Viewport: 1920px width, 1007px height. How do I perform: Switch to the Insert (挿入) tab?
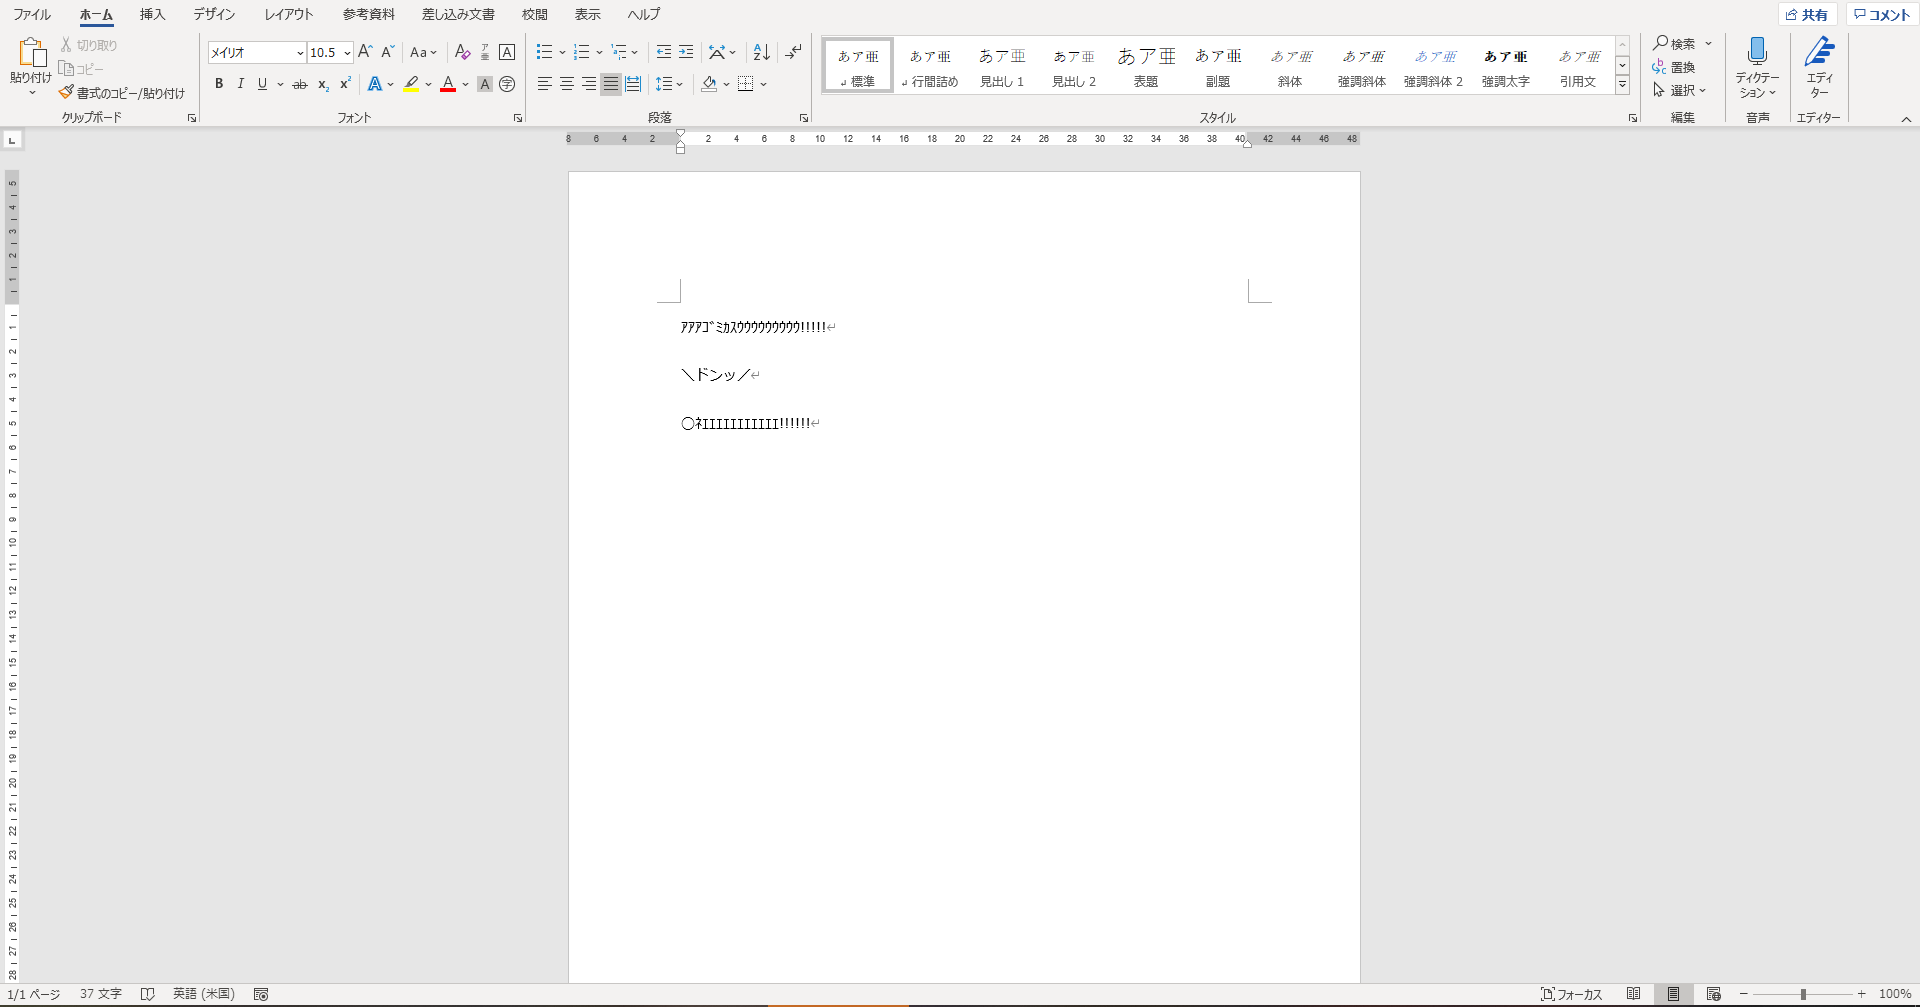tap(152, 14)
